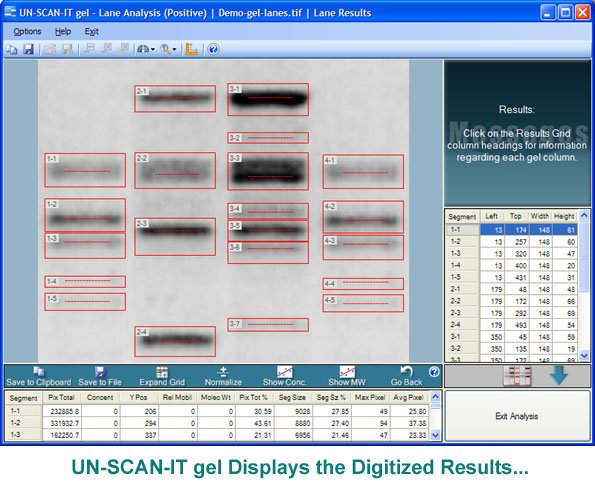Click Save to File
This screenshot has height=486, width=595.
100,376
